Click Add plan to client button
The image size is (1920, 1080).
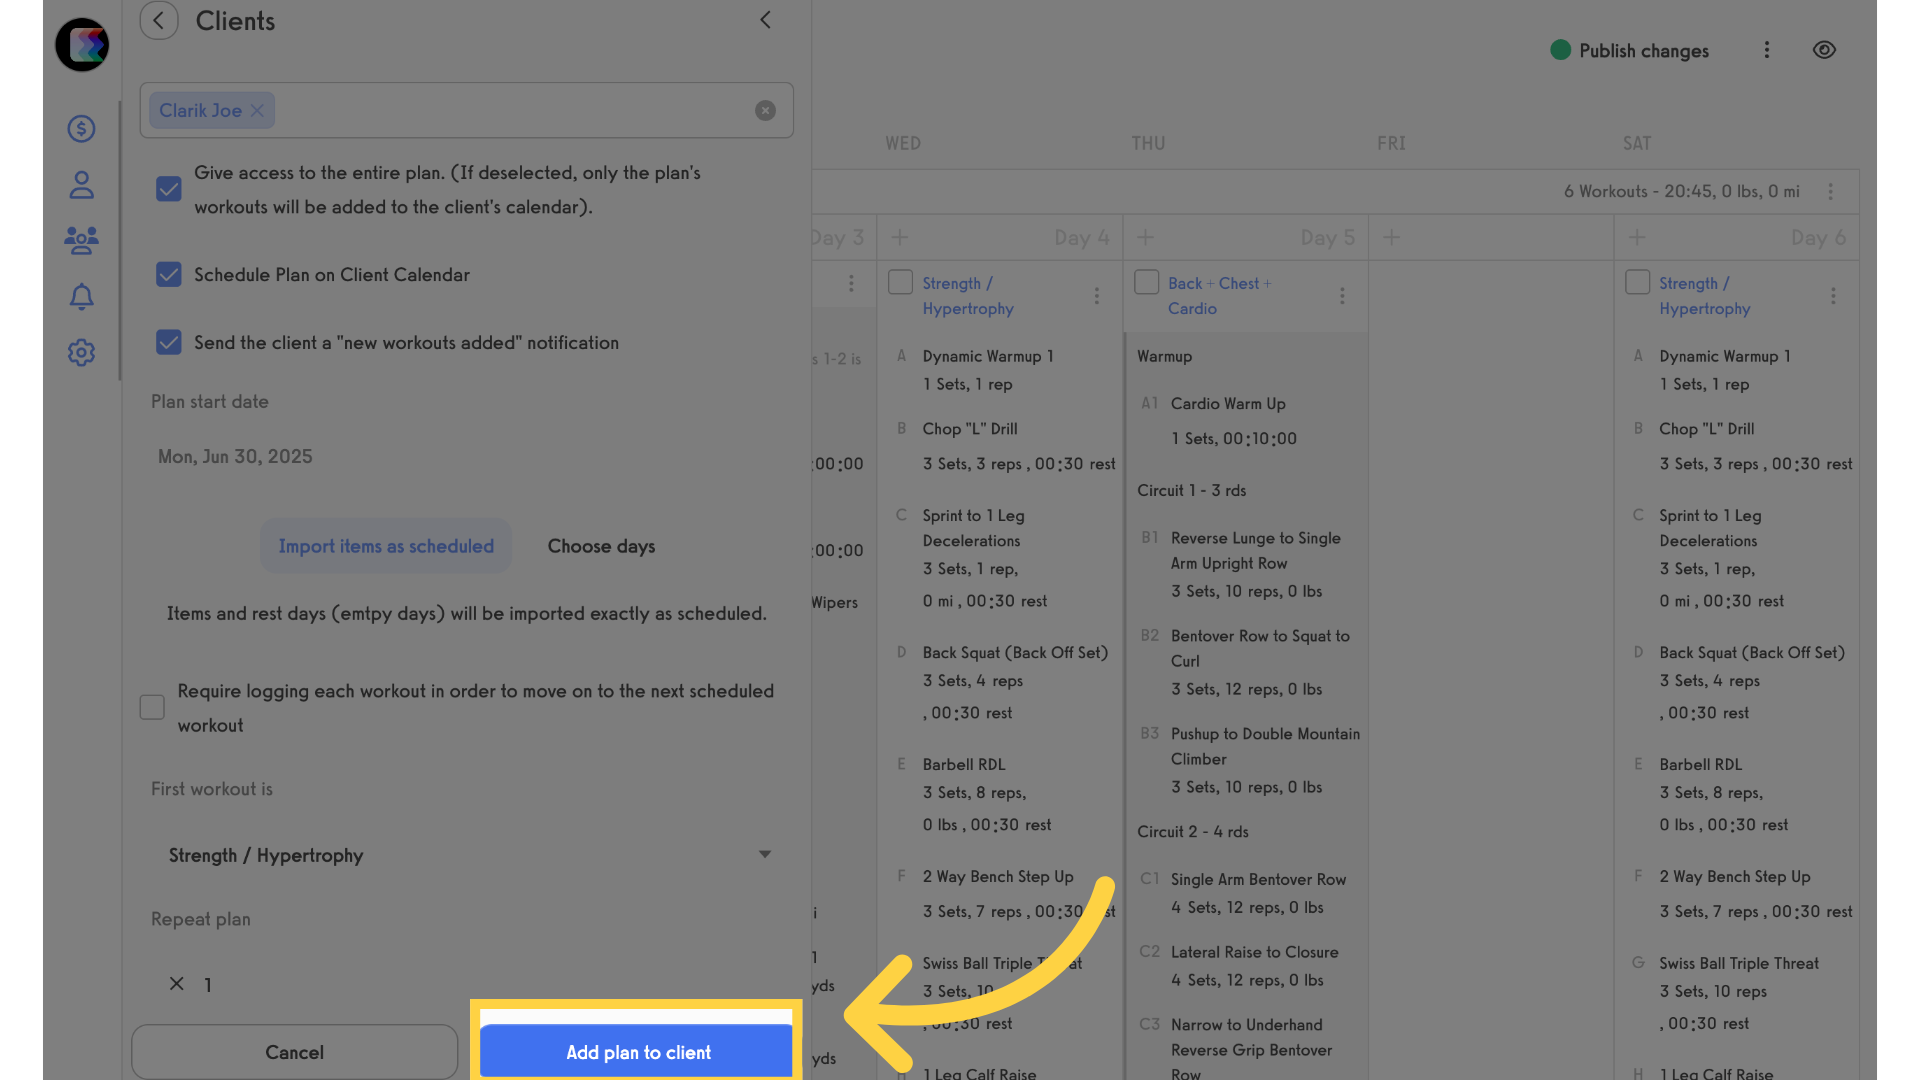638,1052
